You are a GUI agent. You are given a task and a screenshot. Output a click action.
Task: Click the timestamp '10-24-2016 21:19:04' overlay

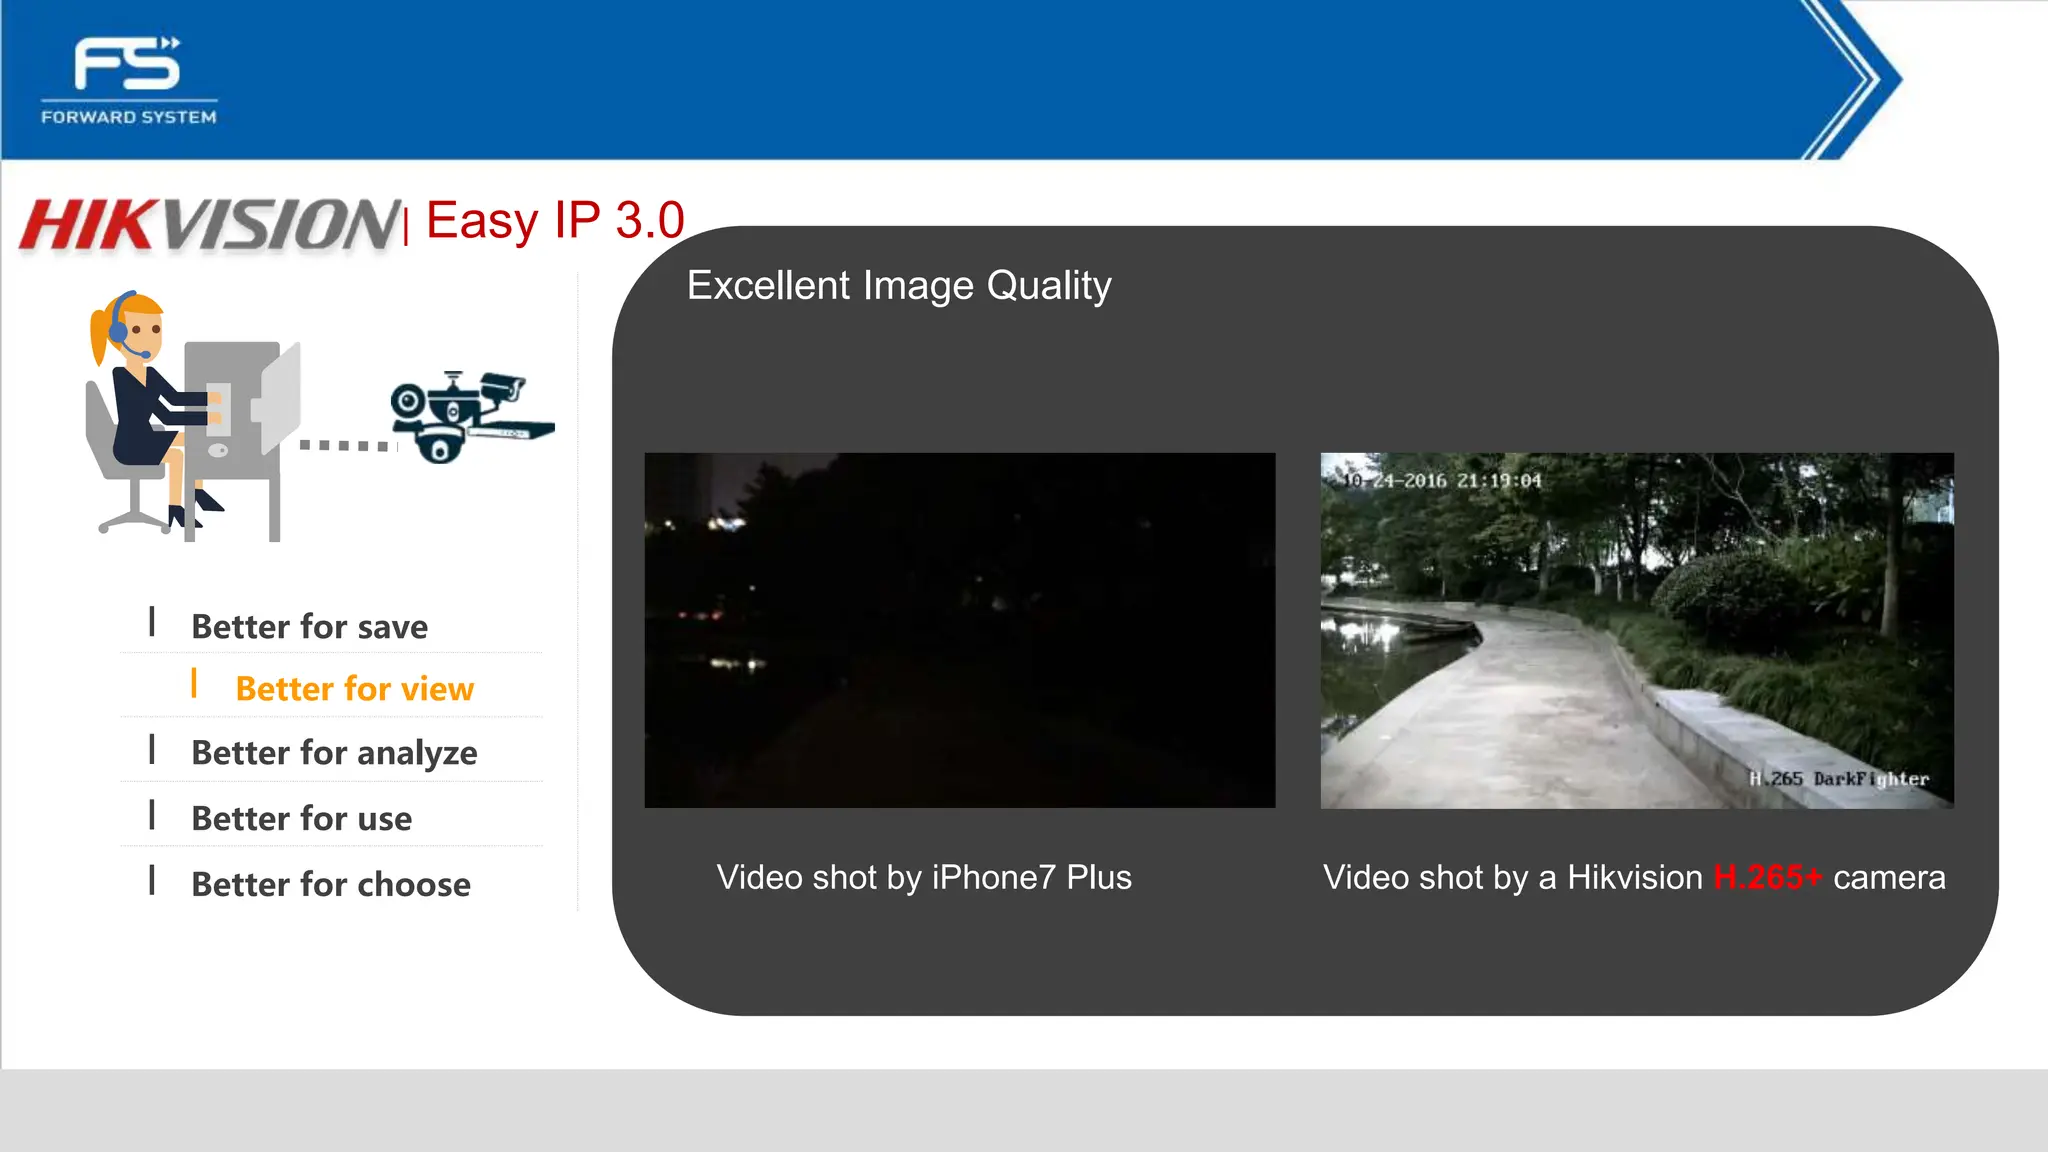pyautogui.click(x=1442, y=481)
